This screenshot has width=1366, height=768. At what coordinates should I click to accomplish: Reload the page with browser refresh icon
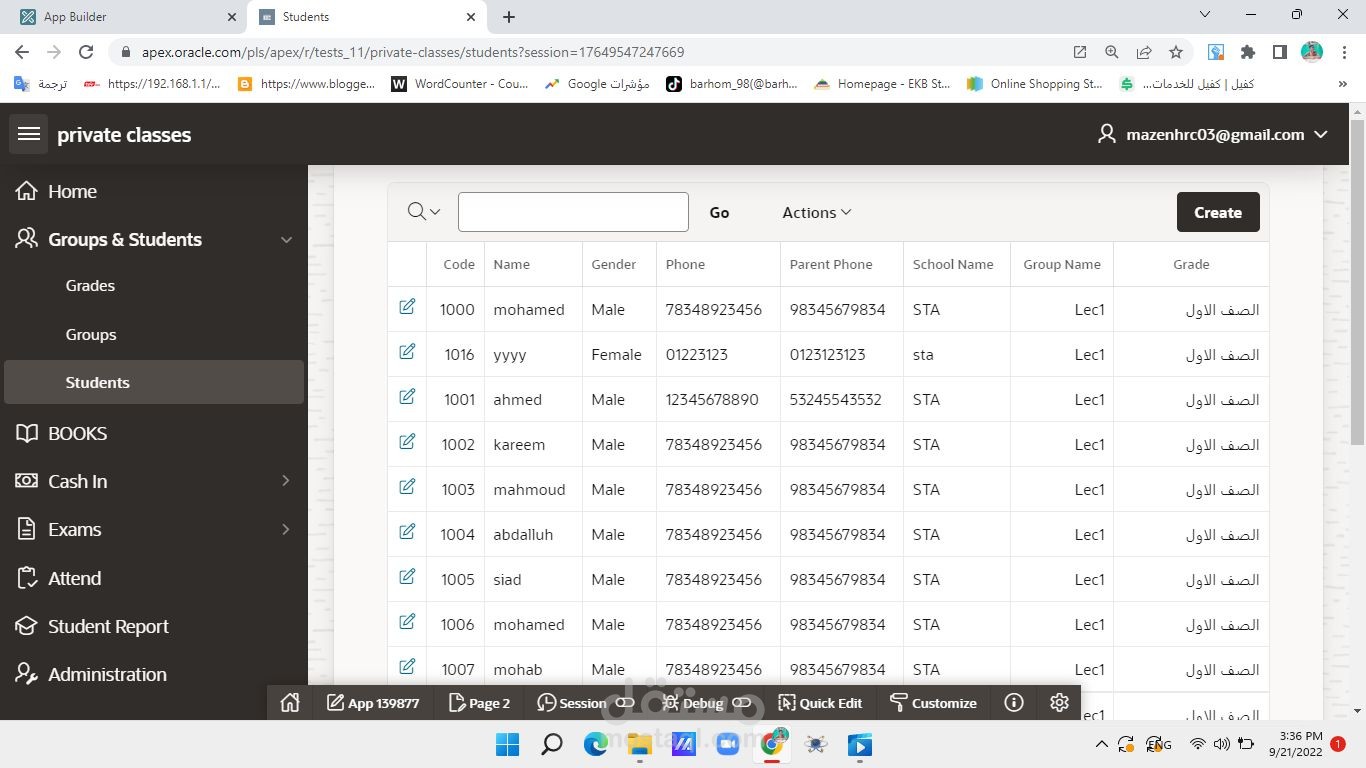click(86, 52)
